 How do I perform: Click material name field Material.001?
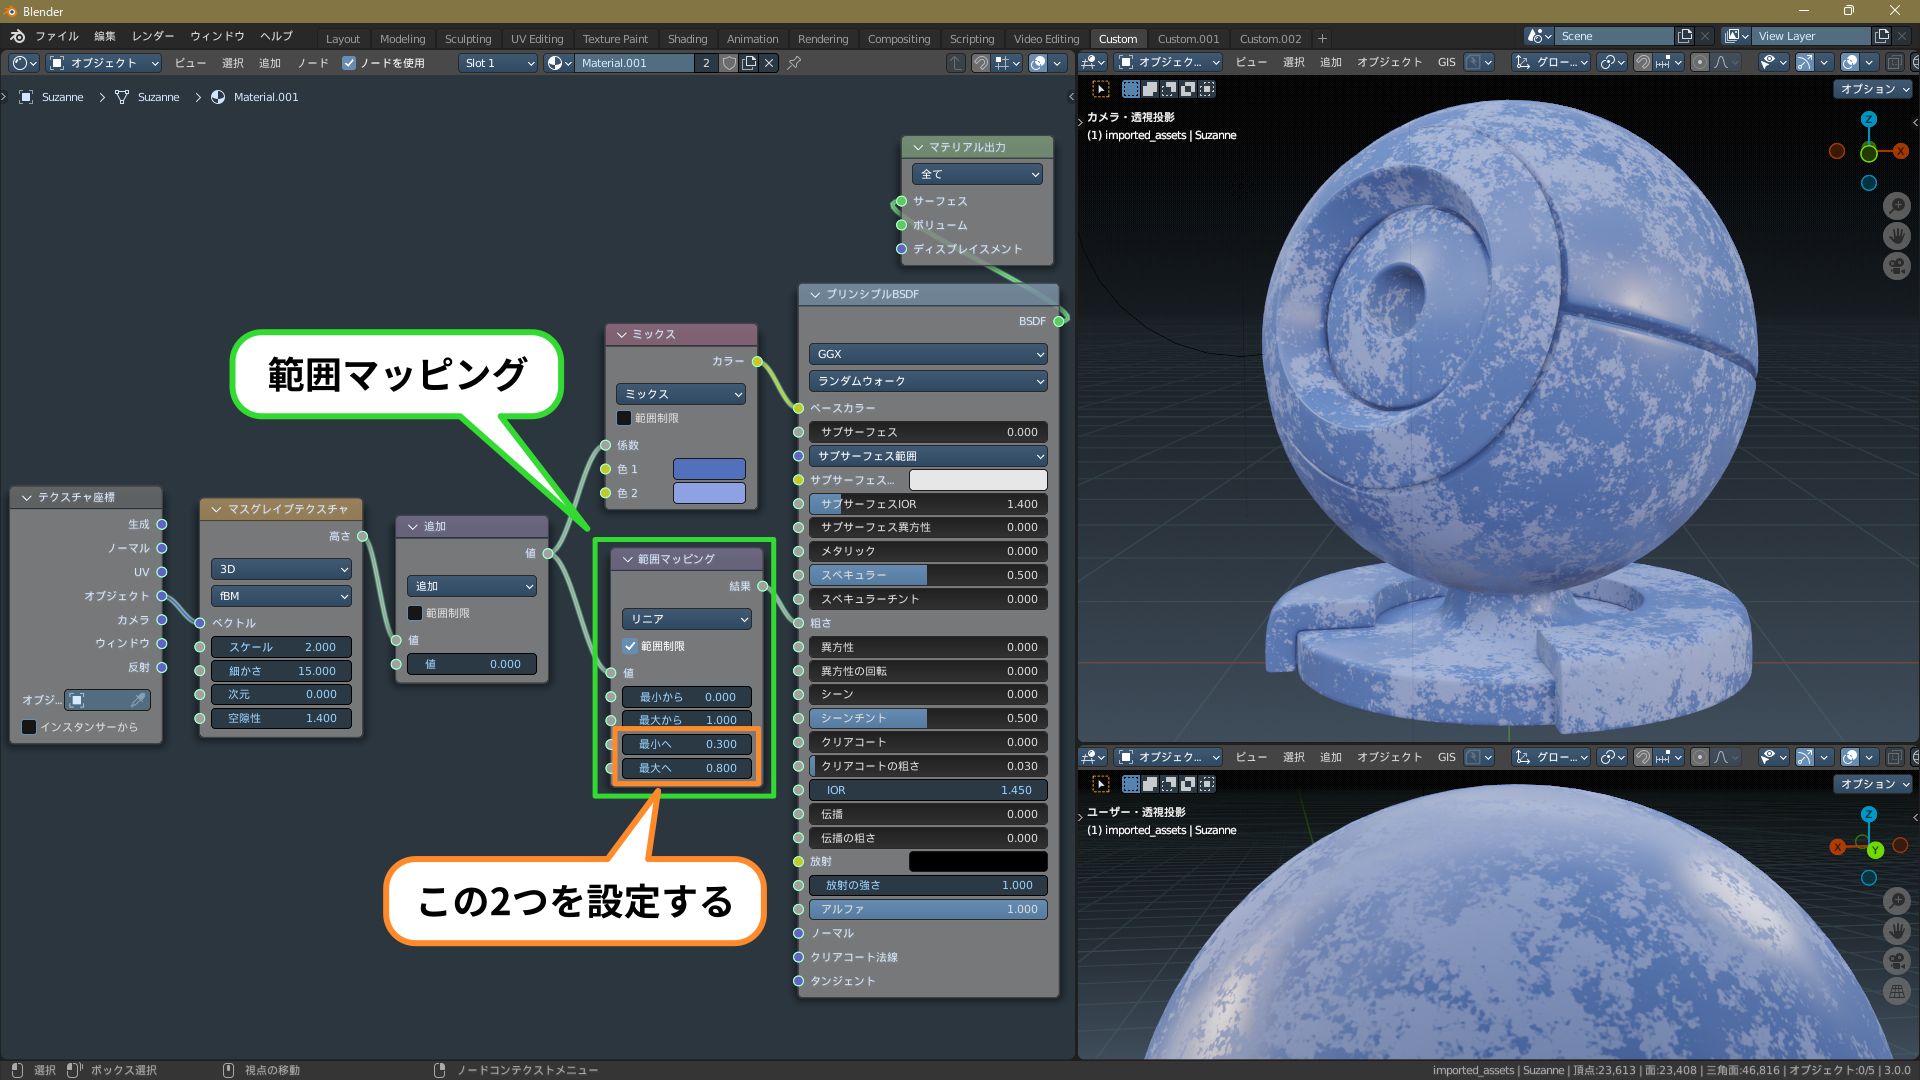(x=634, y=63)
